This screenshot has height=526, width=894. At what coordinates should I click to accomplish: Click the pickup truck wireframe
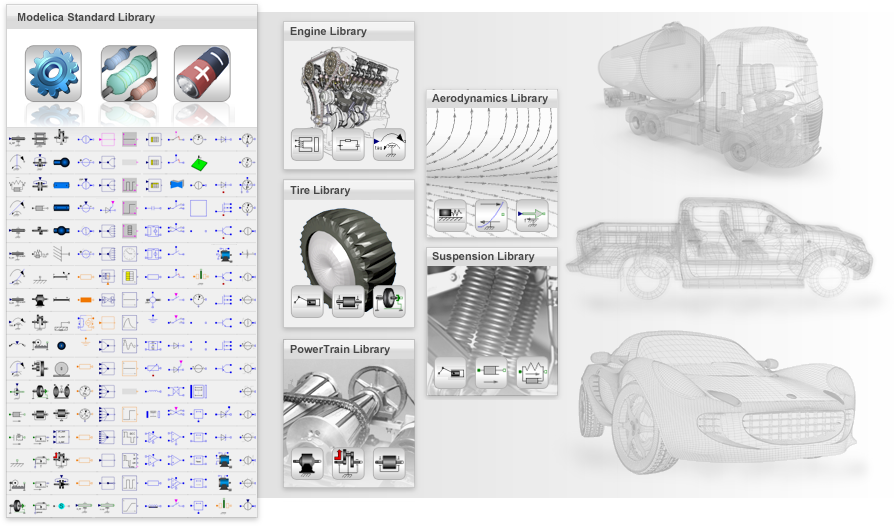click(718, 248)
